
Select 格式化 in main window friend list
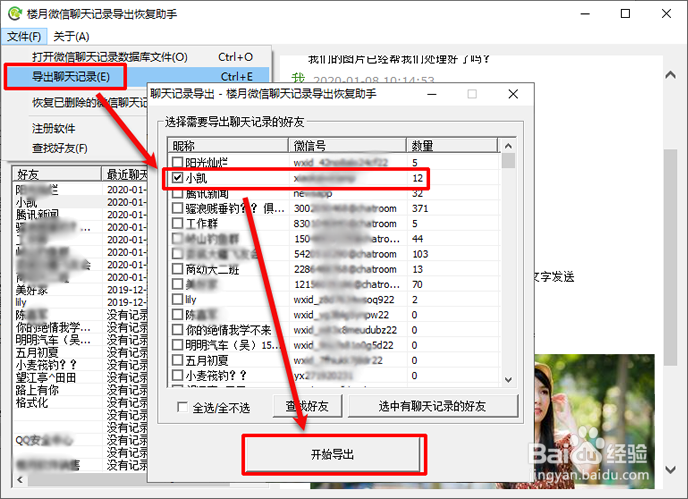32,402
